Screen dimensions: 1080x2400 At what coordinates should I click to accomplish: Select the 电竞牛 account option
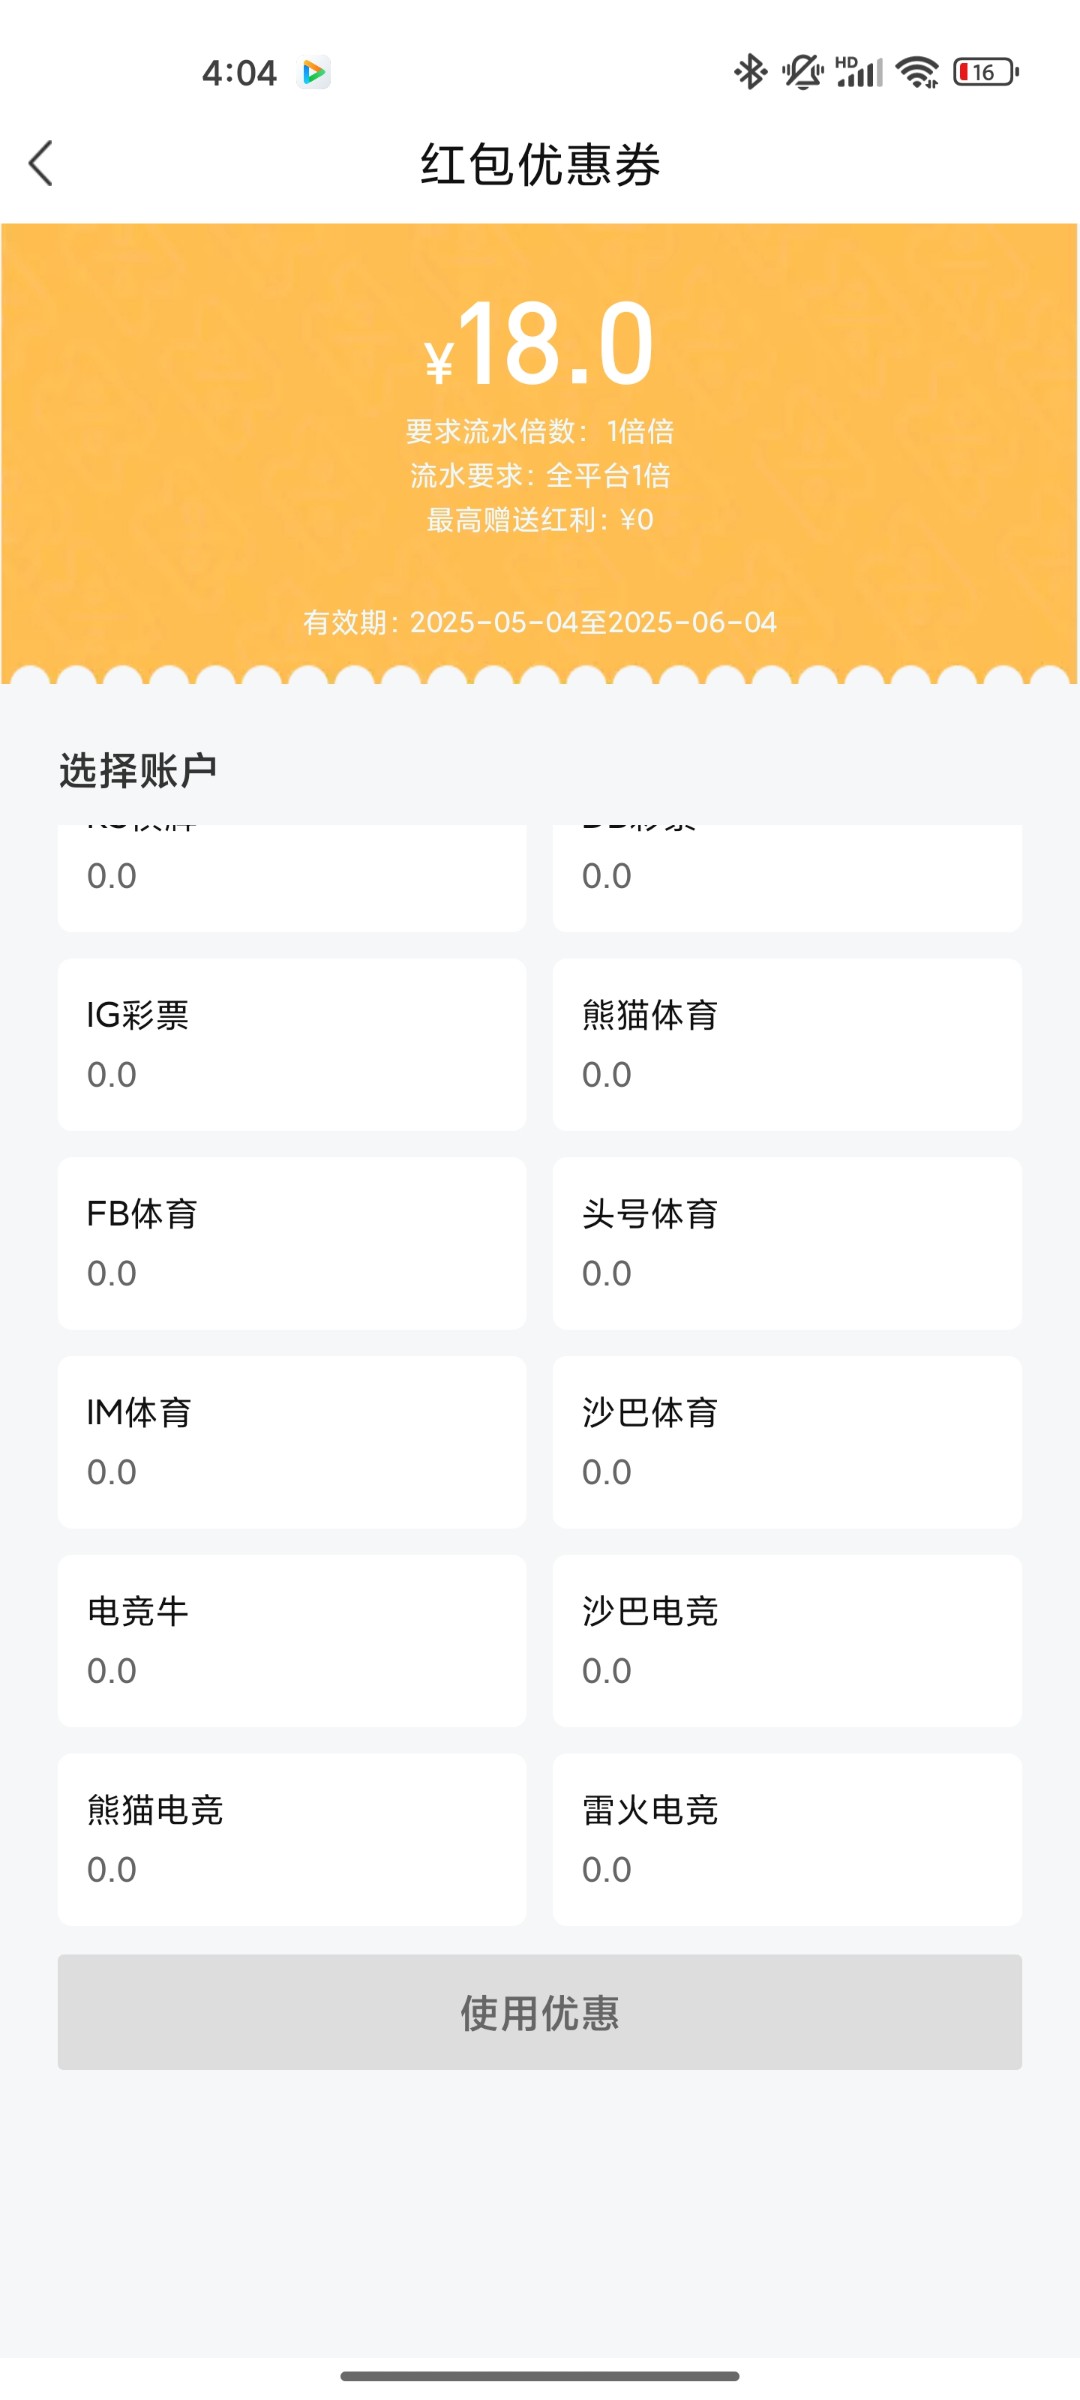292,1640
